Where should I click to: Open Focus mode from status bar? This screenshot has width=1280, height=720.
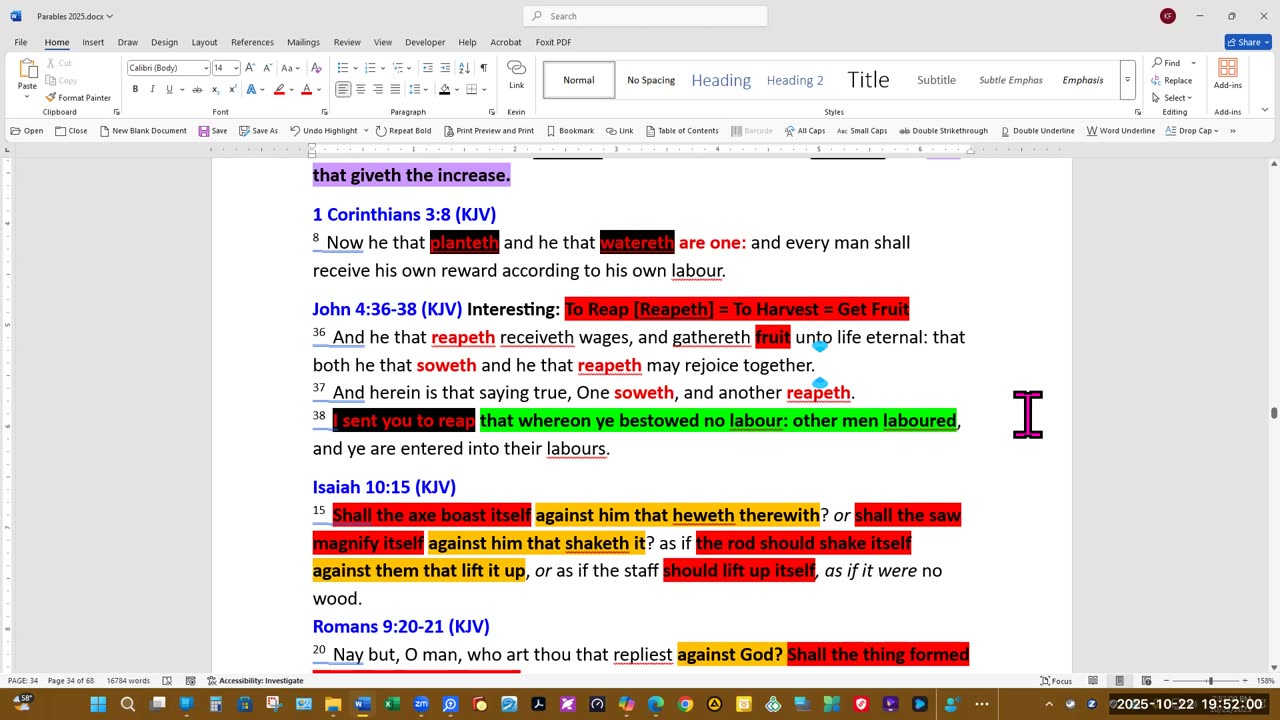1056,681
